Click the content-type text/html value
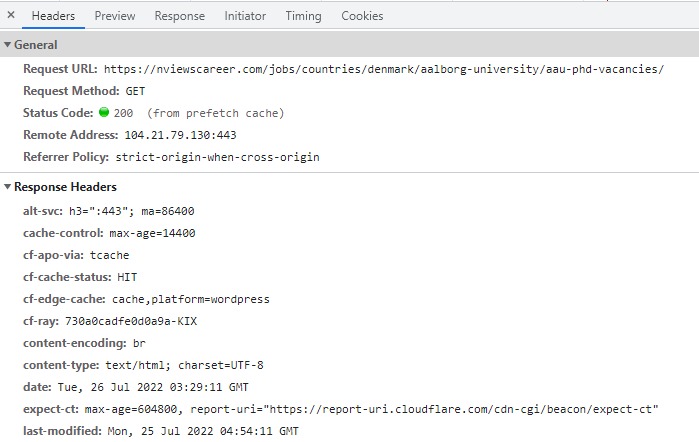699x442 pixels. (185, 365)
